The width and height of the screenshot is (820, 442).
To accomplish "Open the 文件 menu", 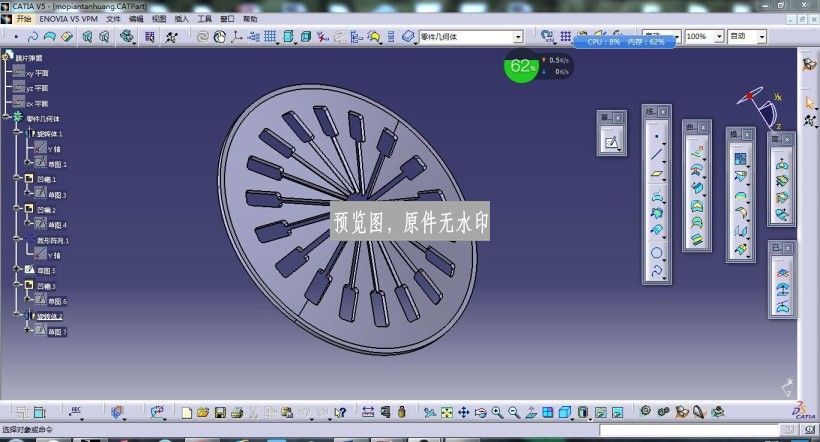I will (x=113, y=19).
